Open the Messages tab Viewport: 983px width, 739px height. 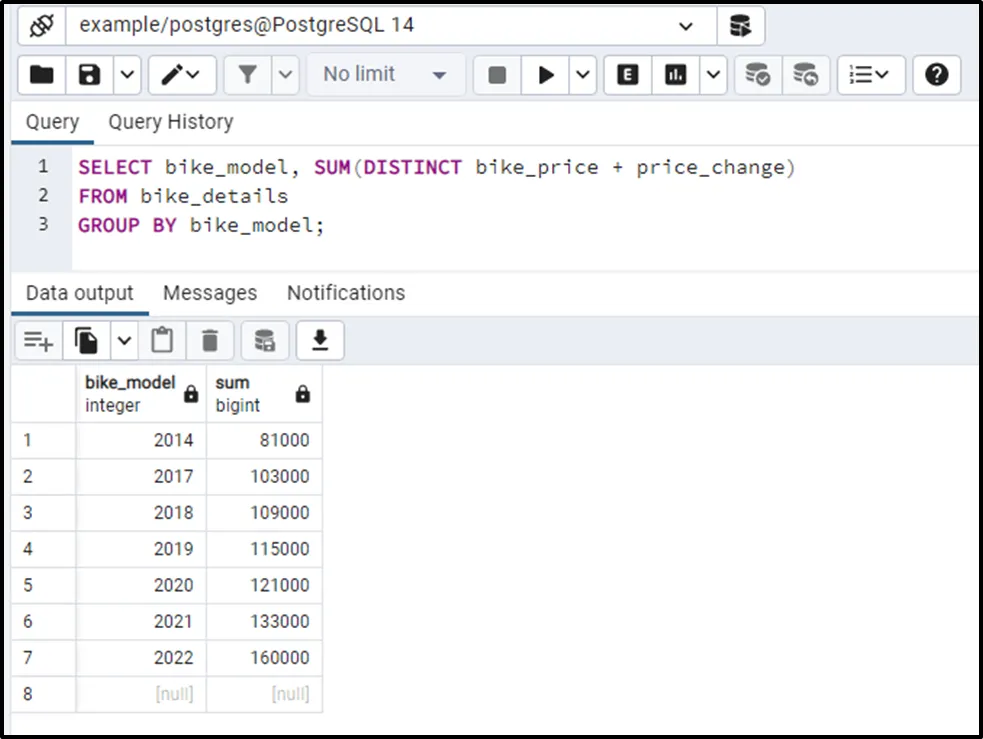[x=209, y=293]
